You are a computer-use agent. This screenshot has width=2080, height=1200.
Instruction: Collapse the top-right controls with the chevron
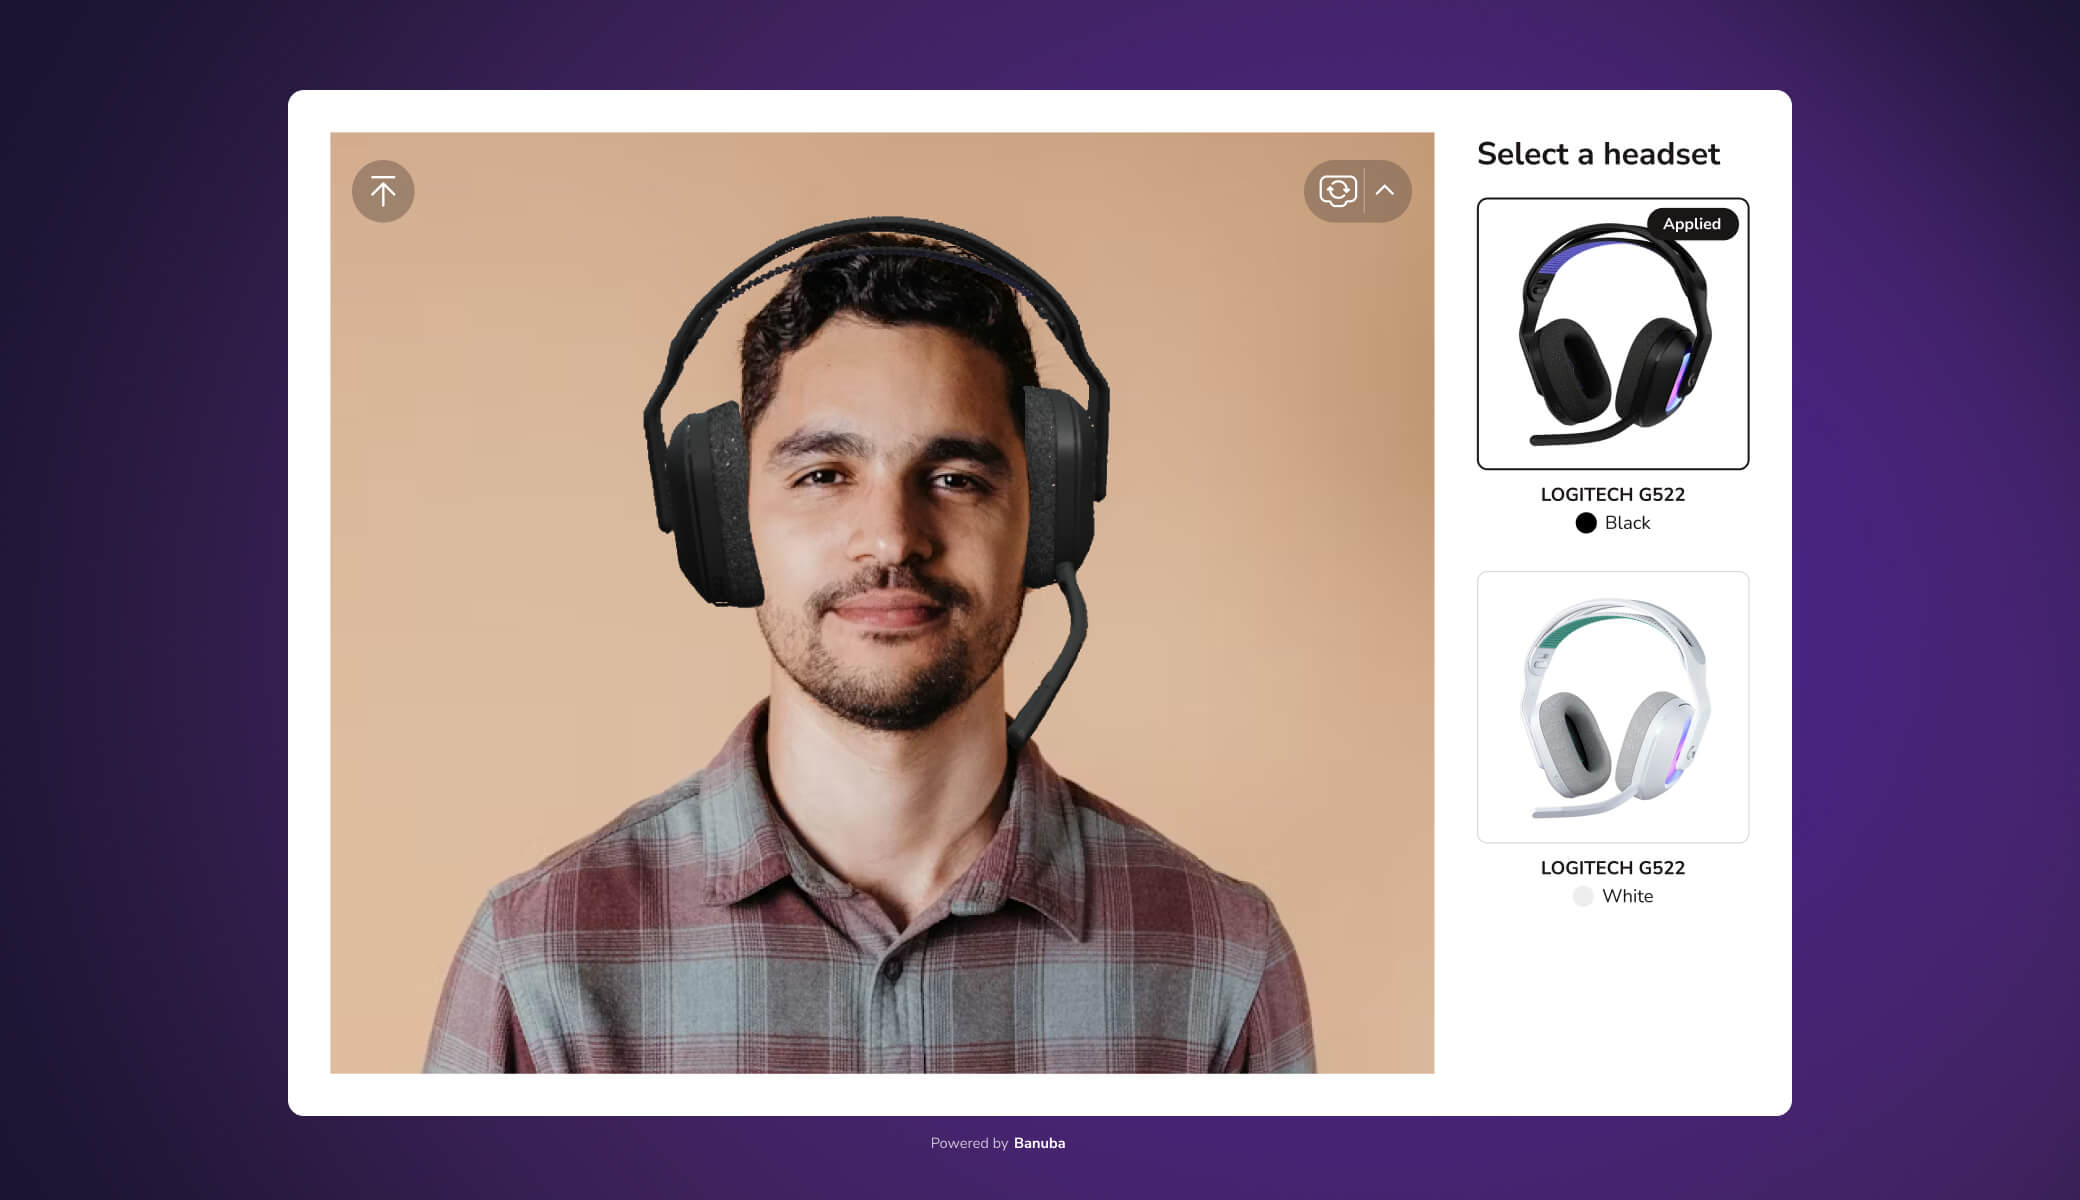point(1386,190)
